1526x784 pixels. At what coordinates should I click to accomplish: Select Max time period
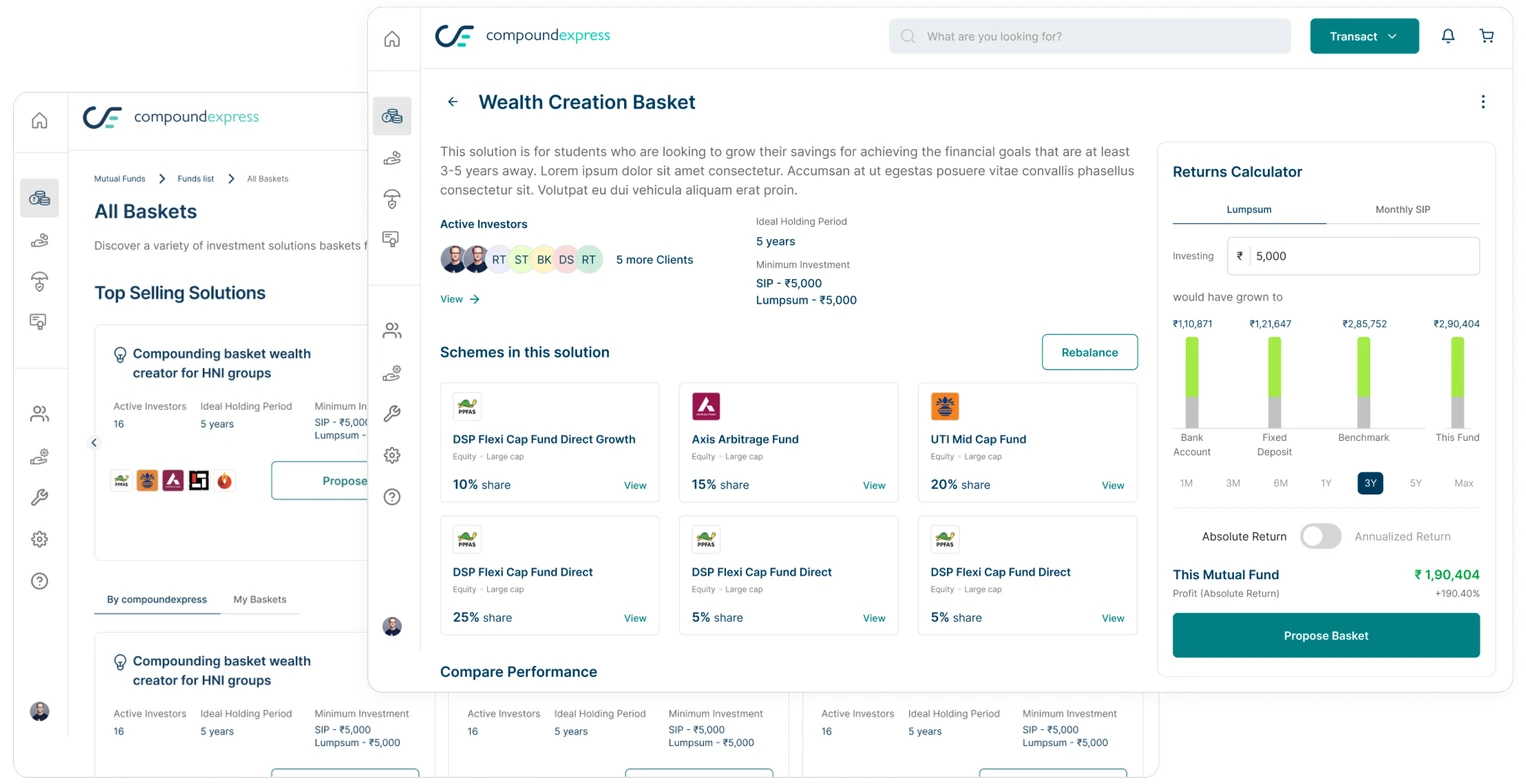click(1464, 483)
